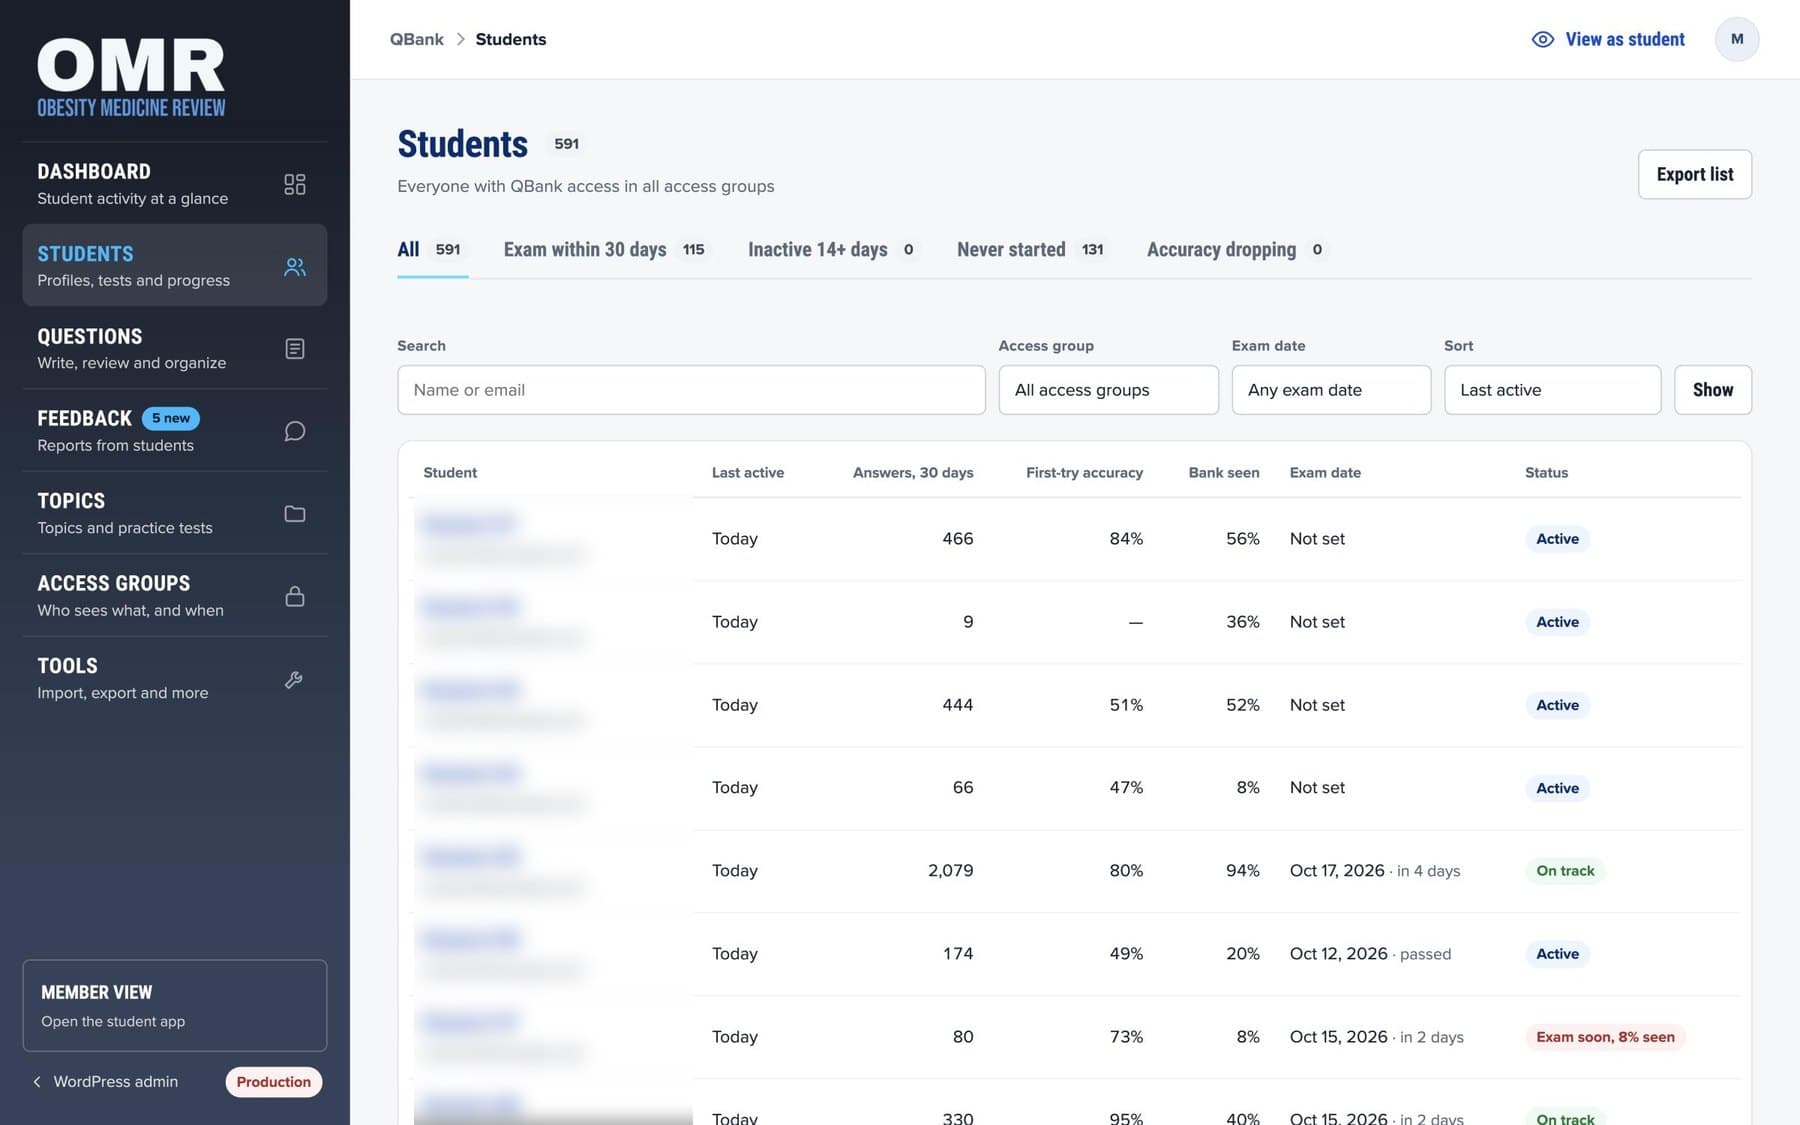Viewport: 1800px width, 1125px height.
Task: Click the 591 count badge beside Students heading
Action: click(566, 144)
